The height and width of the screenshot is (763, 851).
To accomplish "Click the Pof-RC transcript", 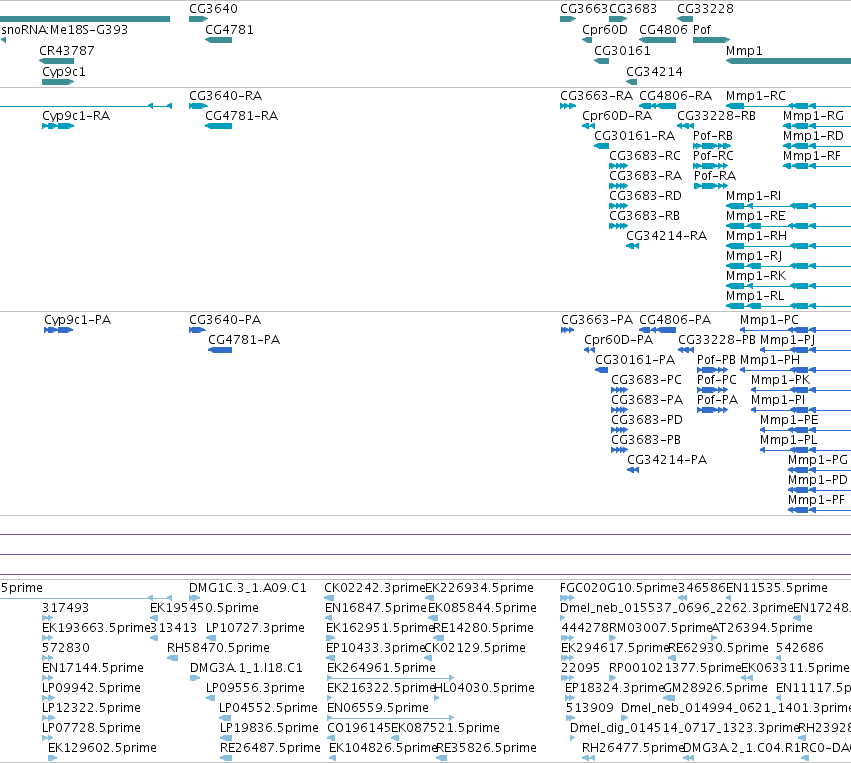I will (710, 166).
